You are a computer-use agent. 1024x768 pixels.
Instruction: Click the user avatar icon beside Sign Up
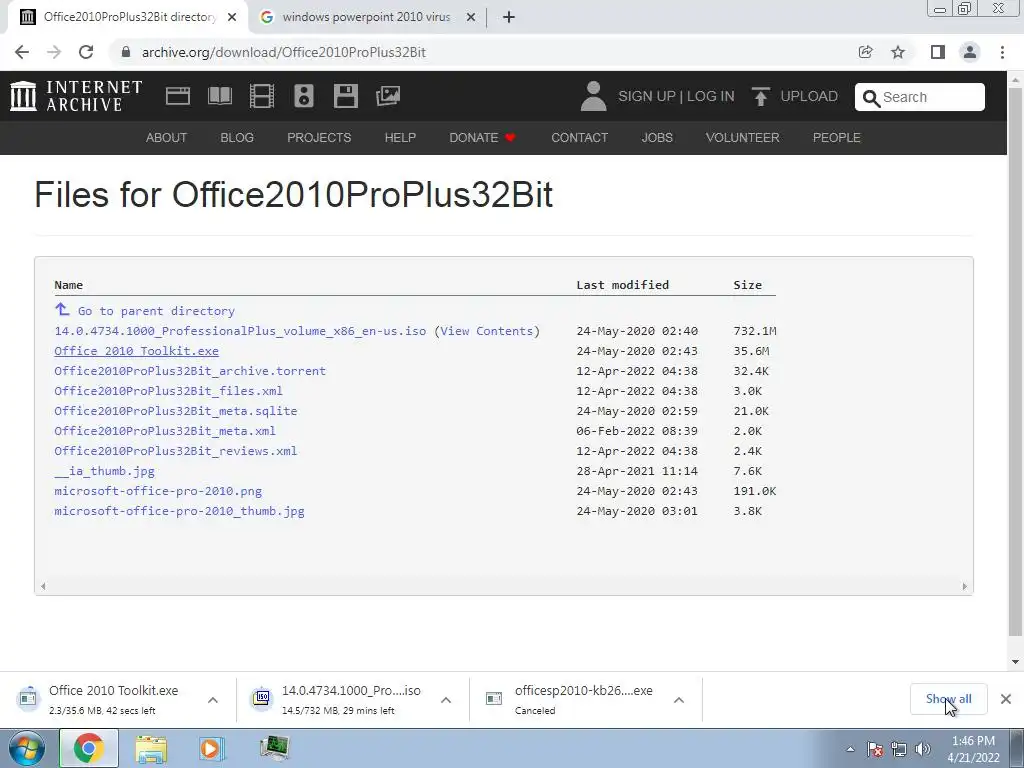pos(593,96)
